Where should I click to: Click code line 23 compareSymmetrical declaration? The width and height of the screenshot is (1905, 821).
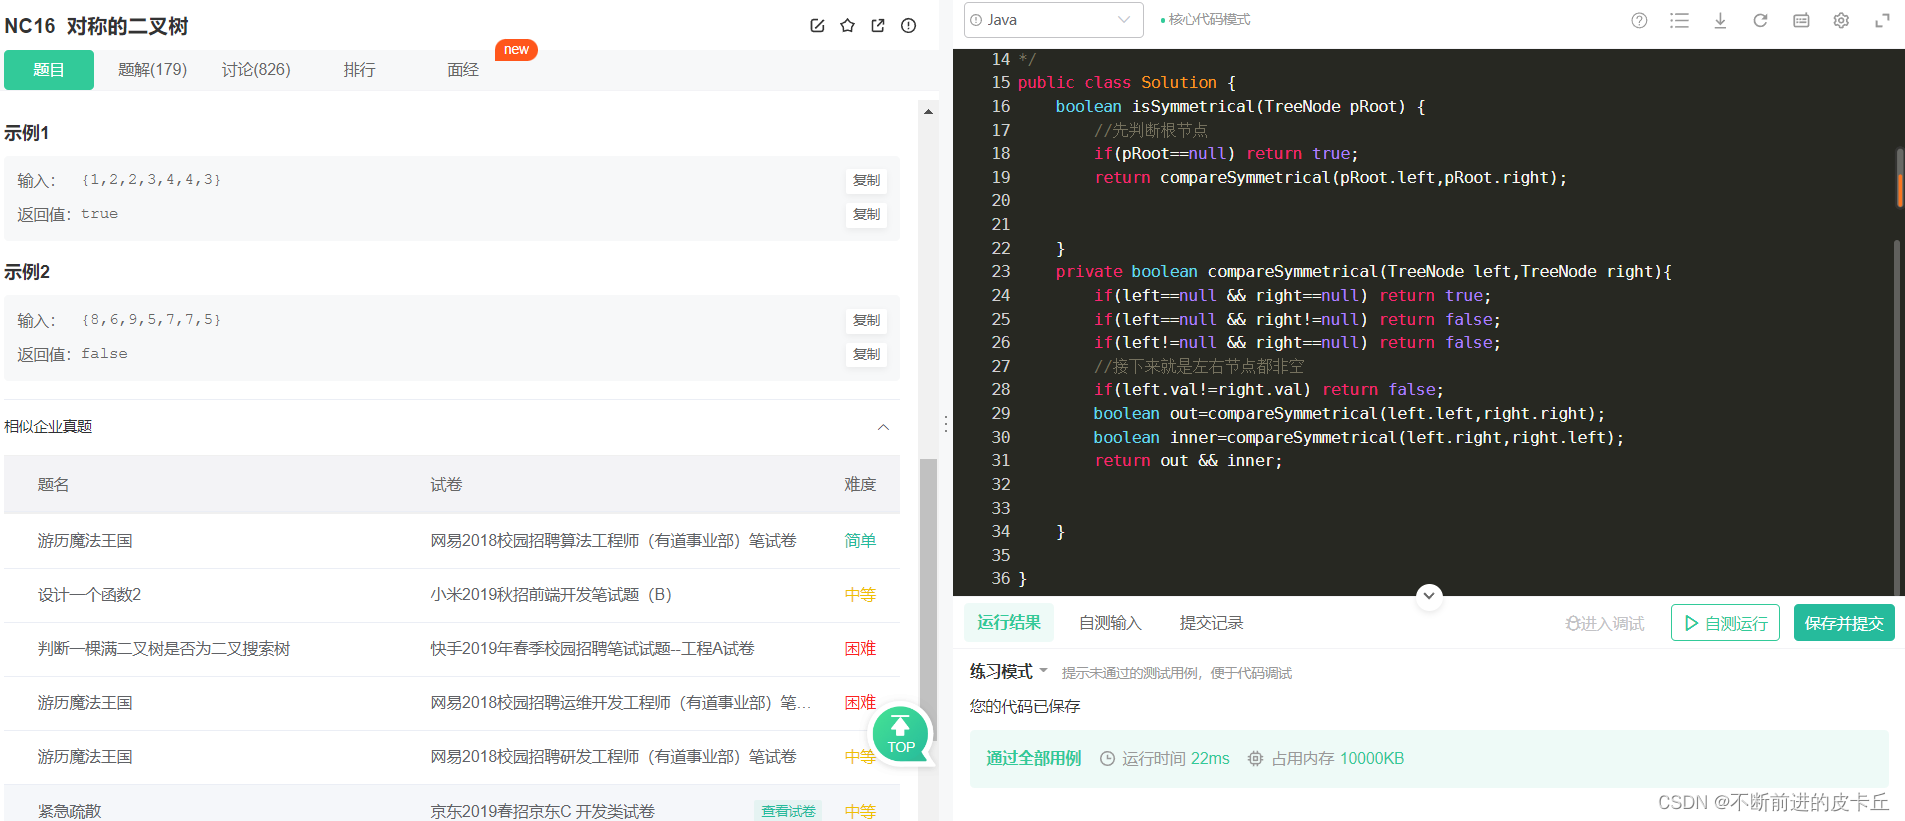coord(1364,271)
